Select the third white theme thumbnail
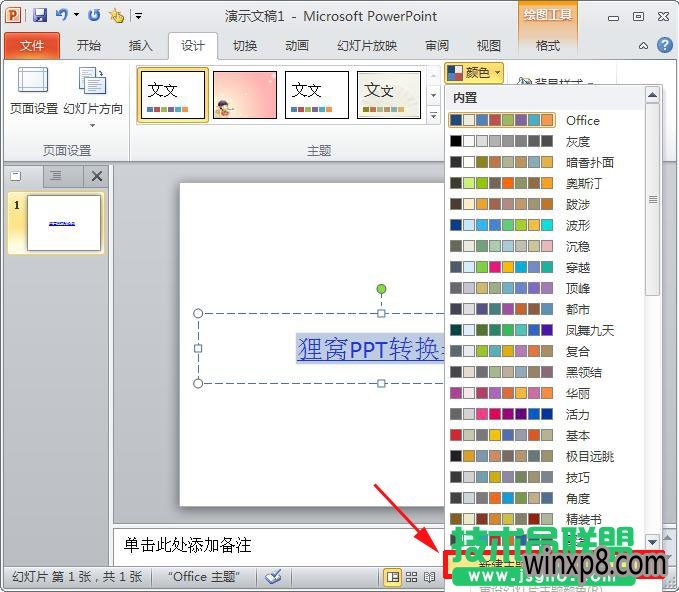The image size is (679, 592). tap(317, 95)
